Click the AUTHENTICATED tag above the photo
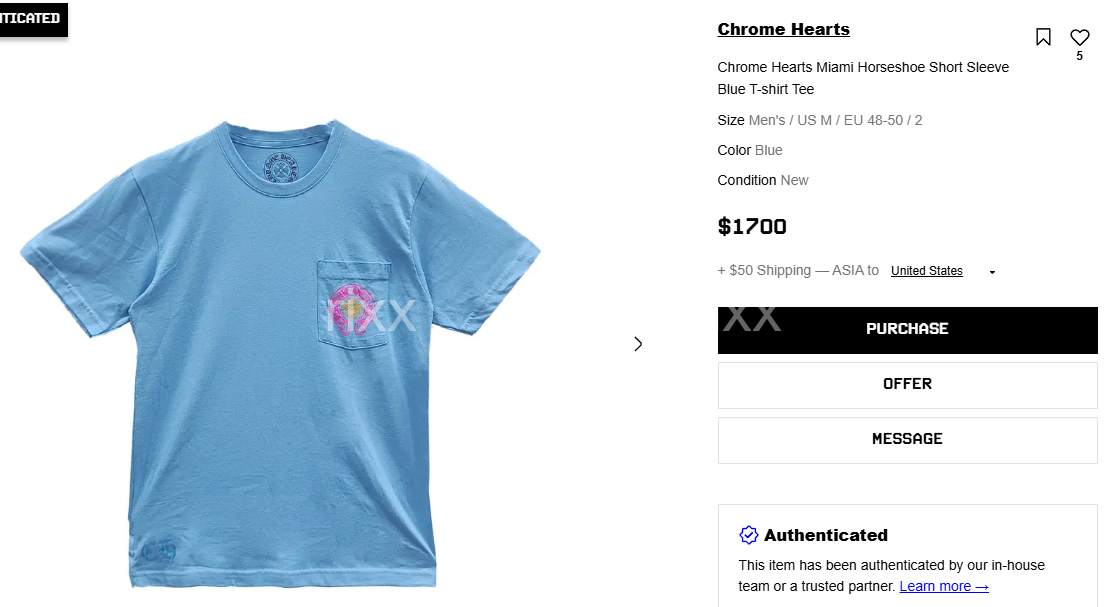This screenshot has width=1106, height=607. 30,18
